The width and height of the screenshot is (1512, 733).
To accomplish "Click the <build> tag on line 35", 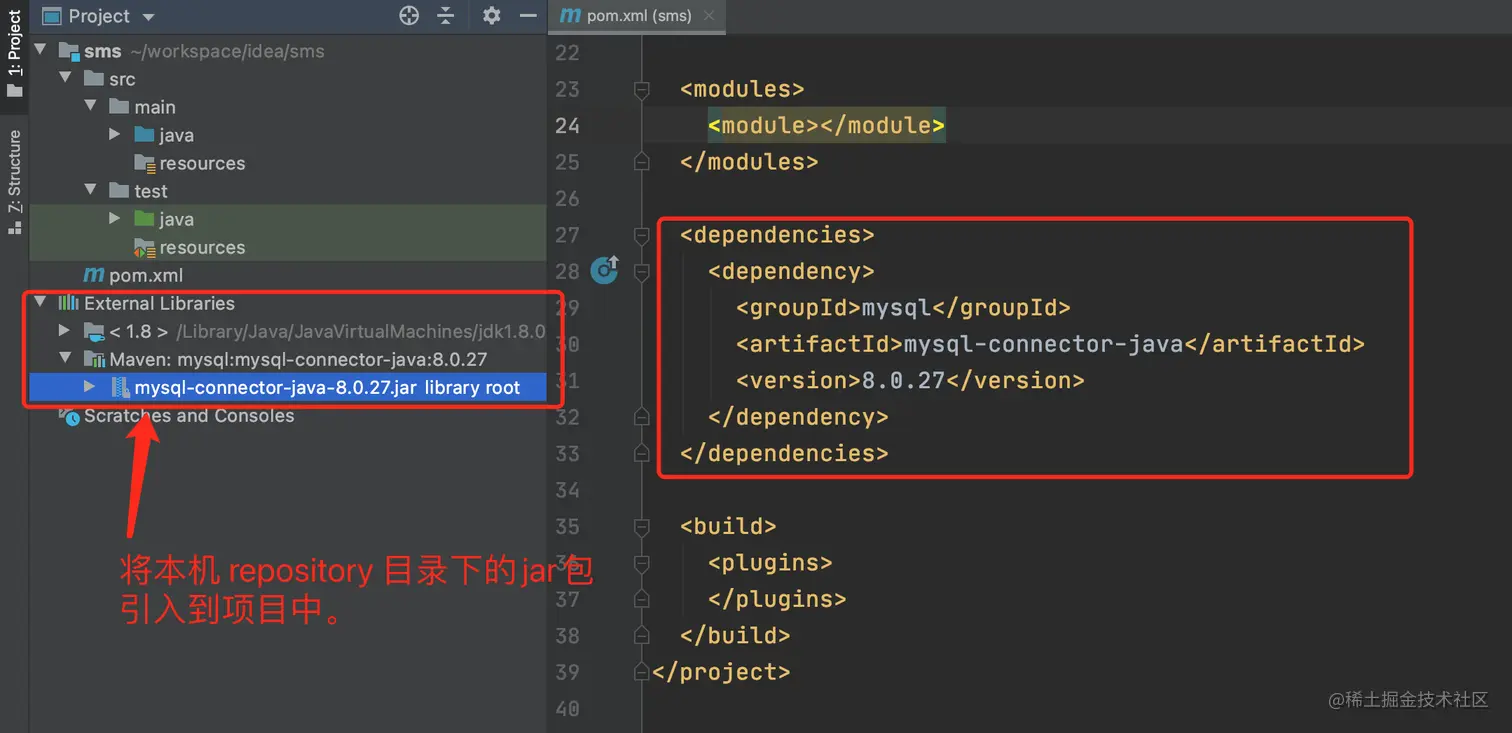I will click(728, 526).
